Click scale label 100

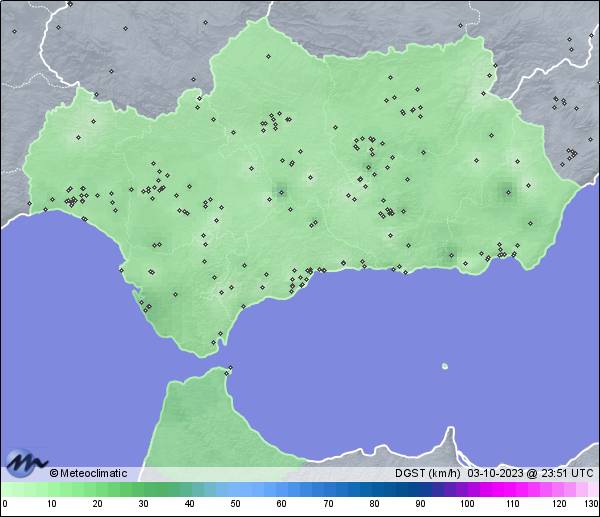(x=467, y=504)
